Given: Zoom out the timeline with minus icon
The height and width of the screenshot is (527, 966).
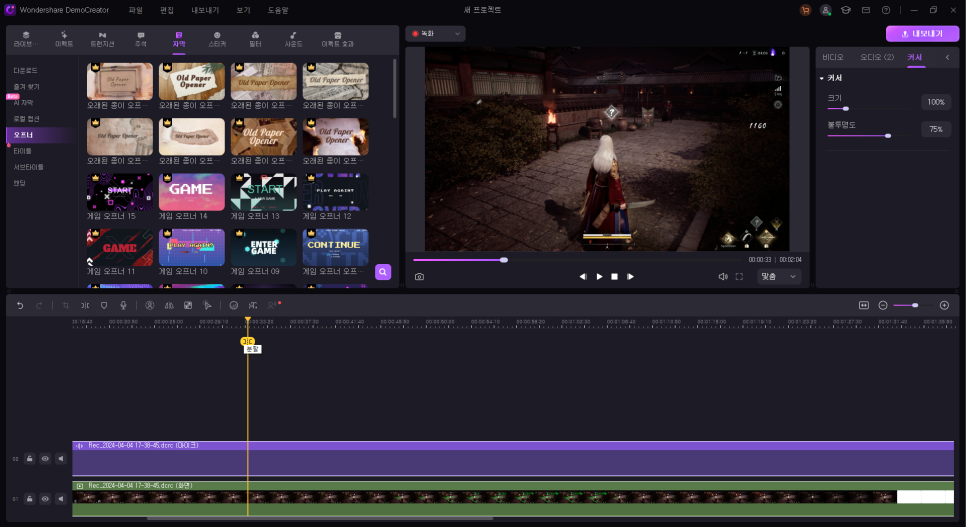Looking at the screenshot, I should point(883,305).
